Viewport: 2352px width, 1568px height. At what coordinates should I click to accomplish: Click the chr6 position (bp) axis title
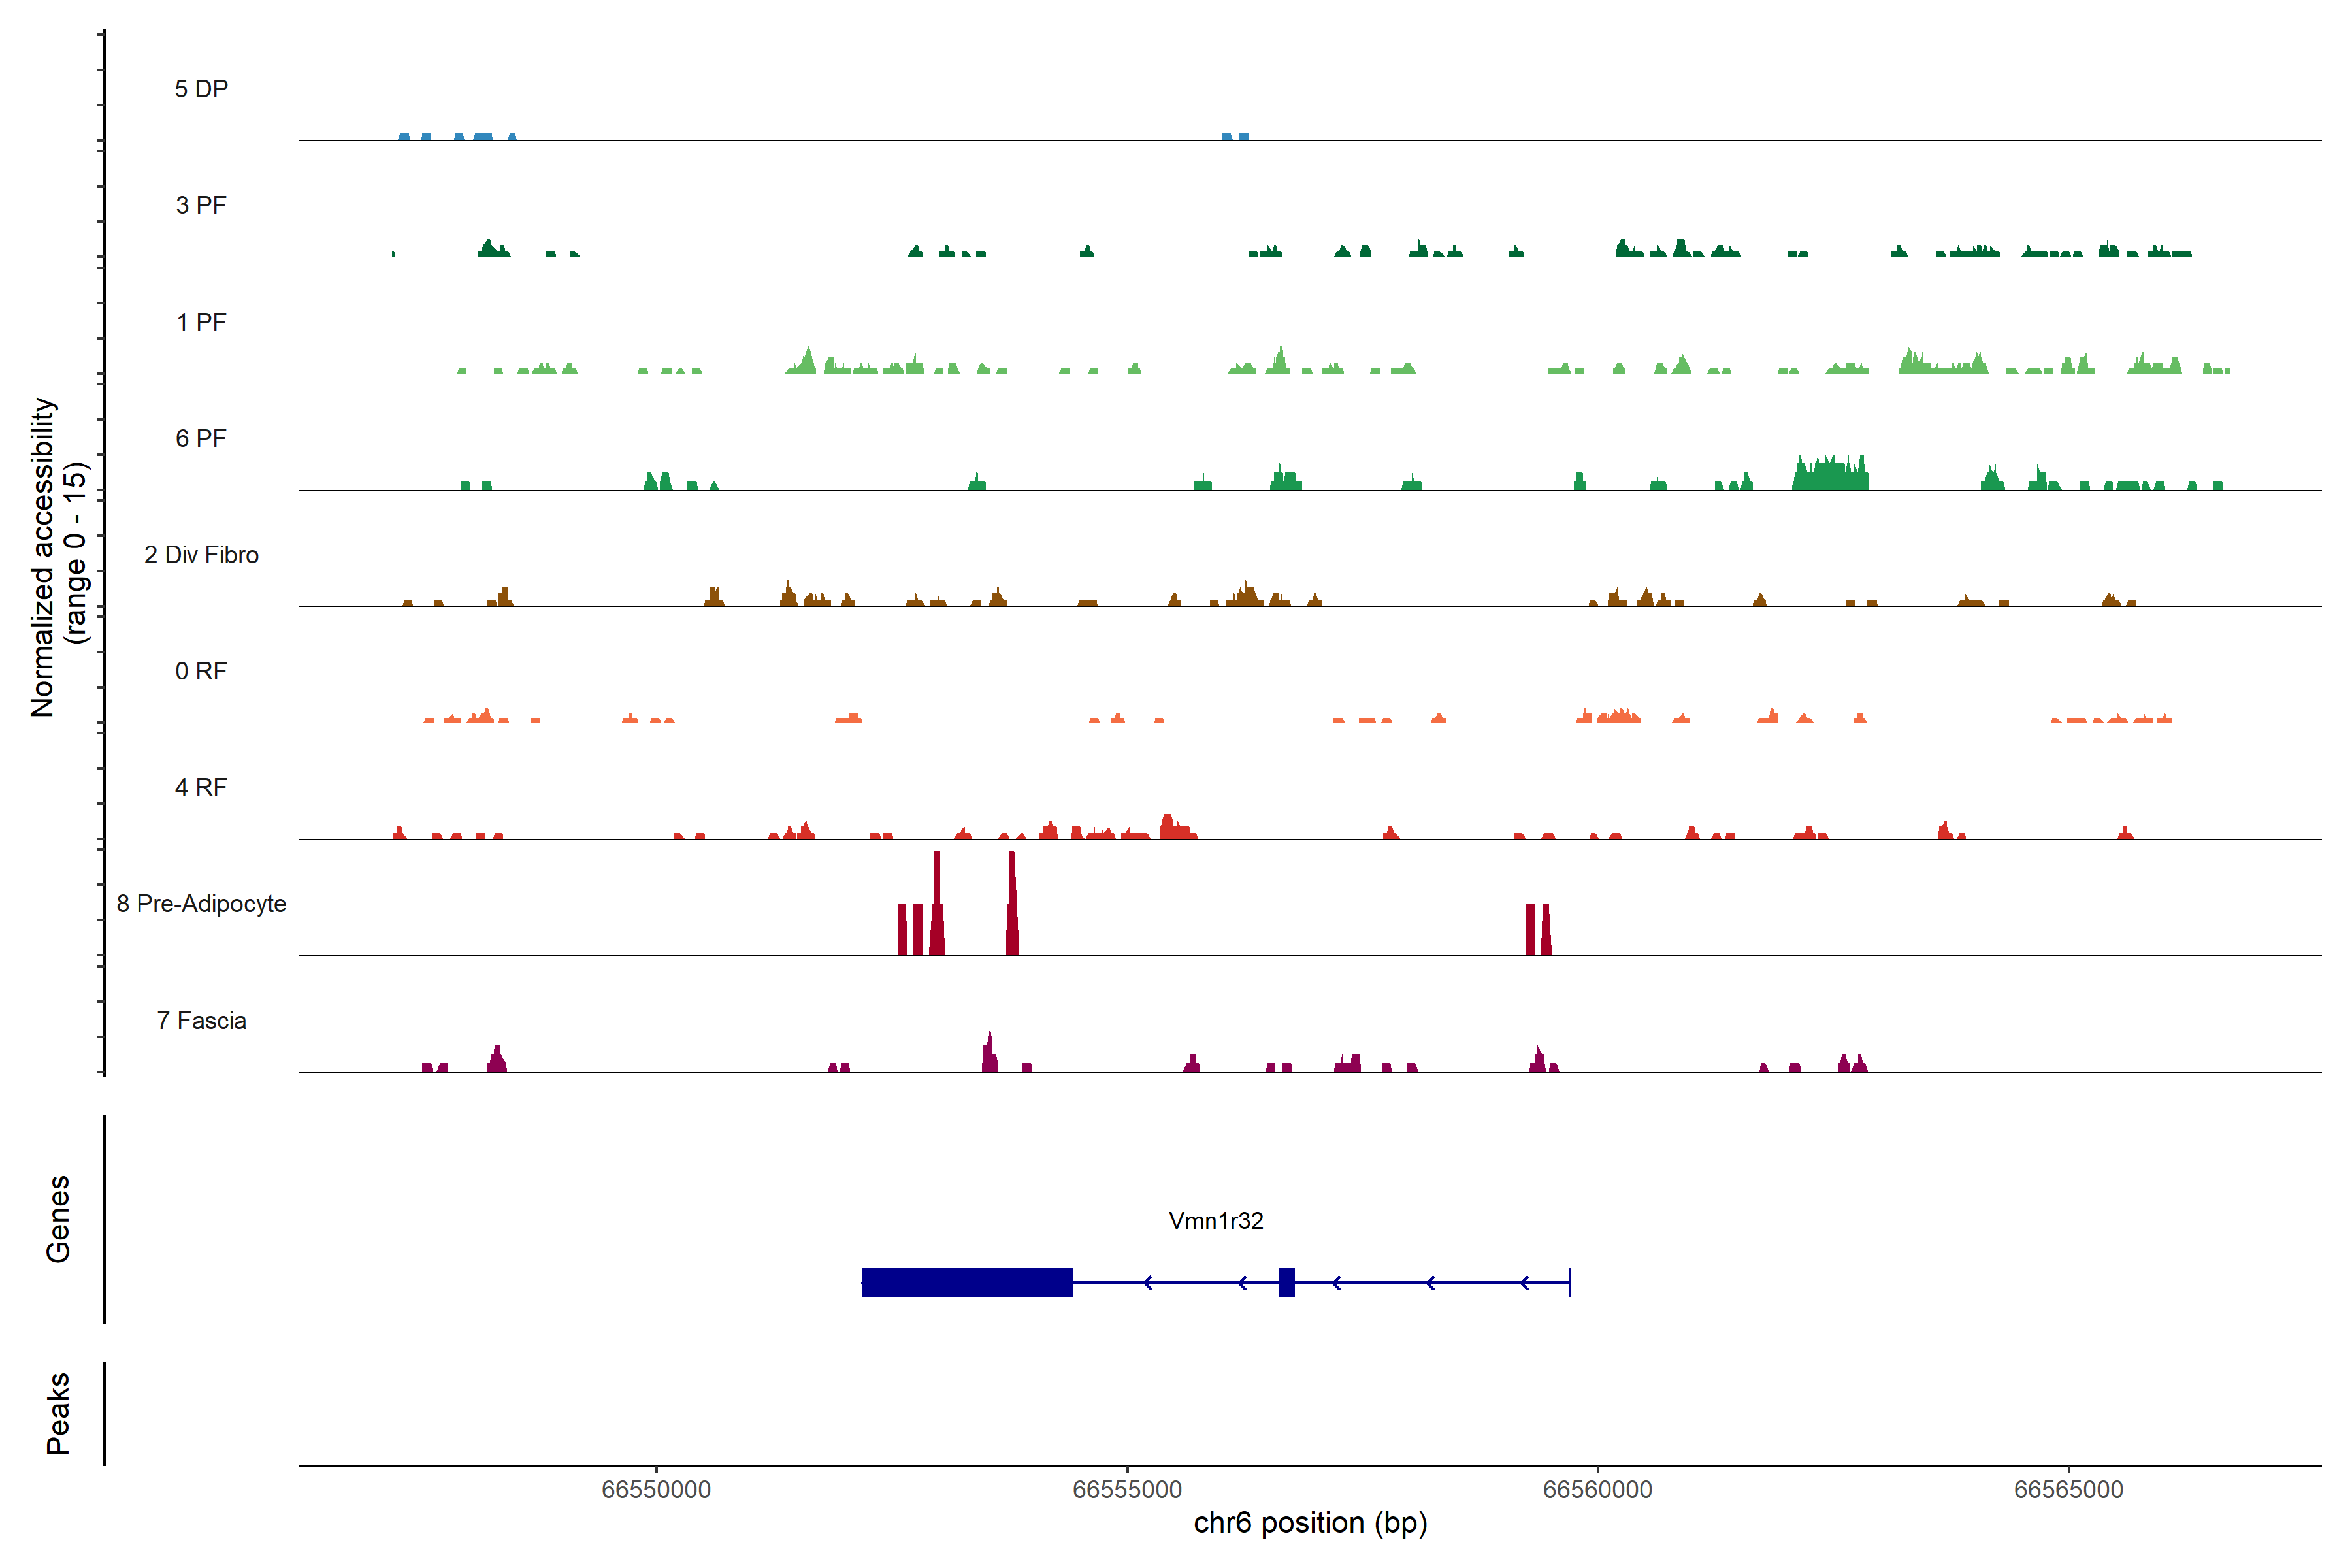[x=1310, y=1523]
